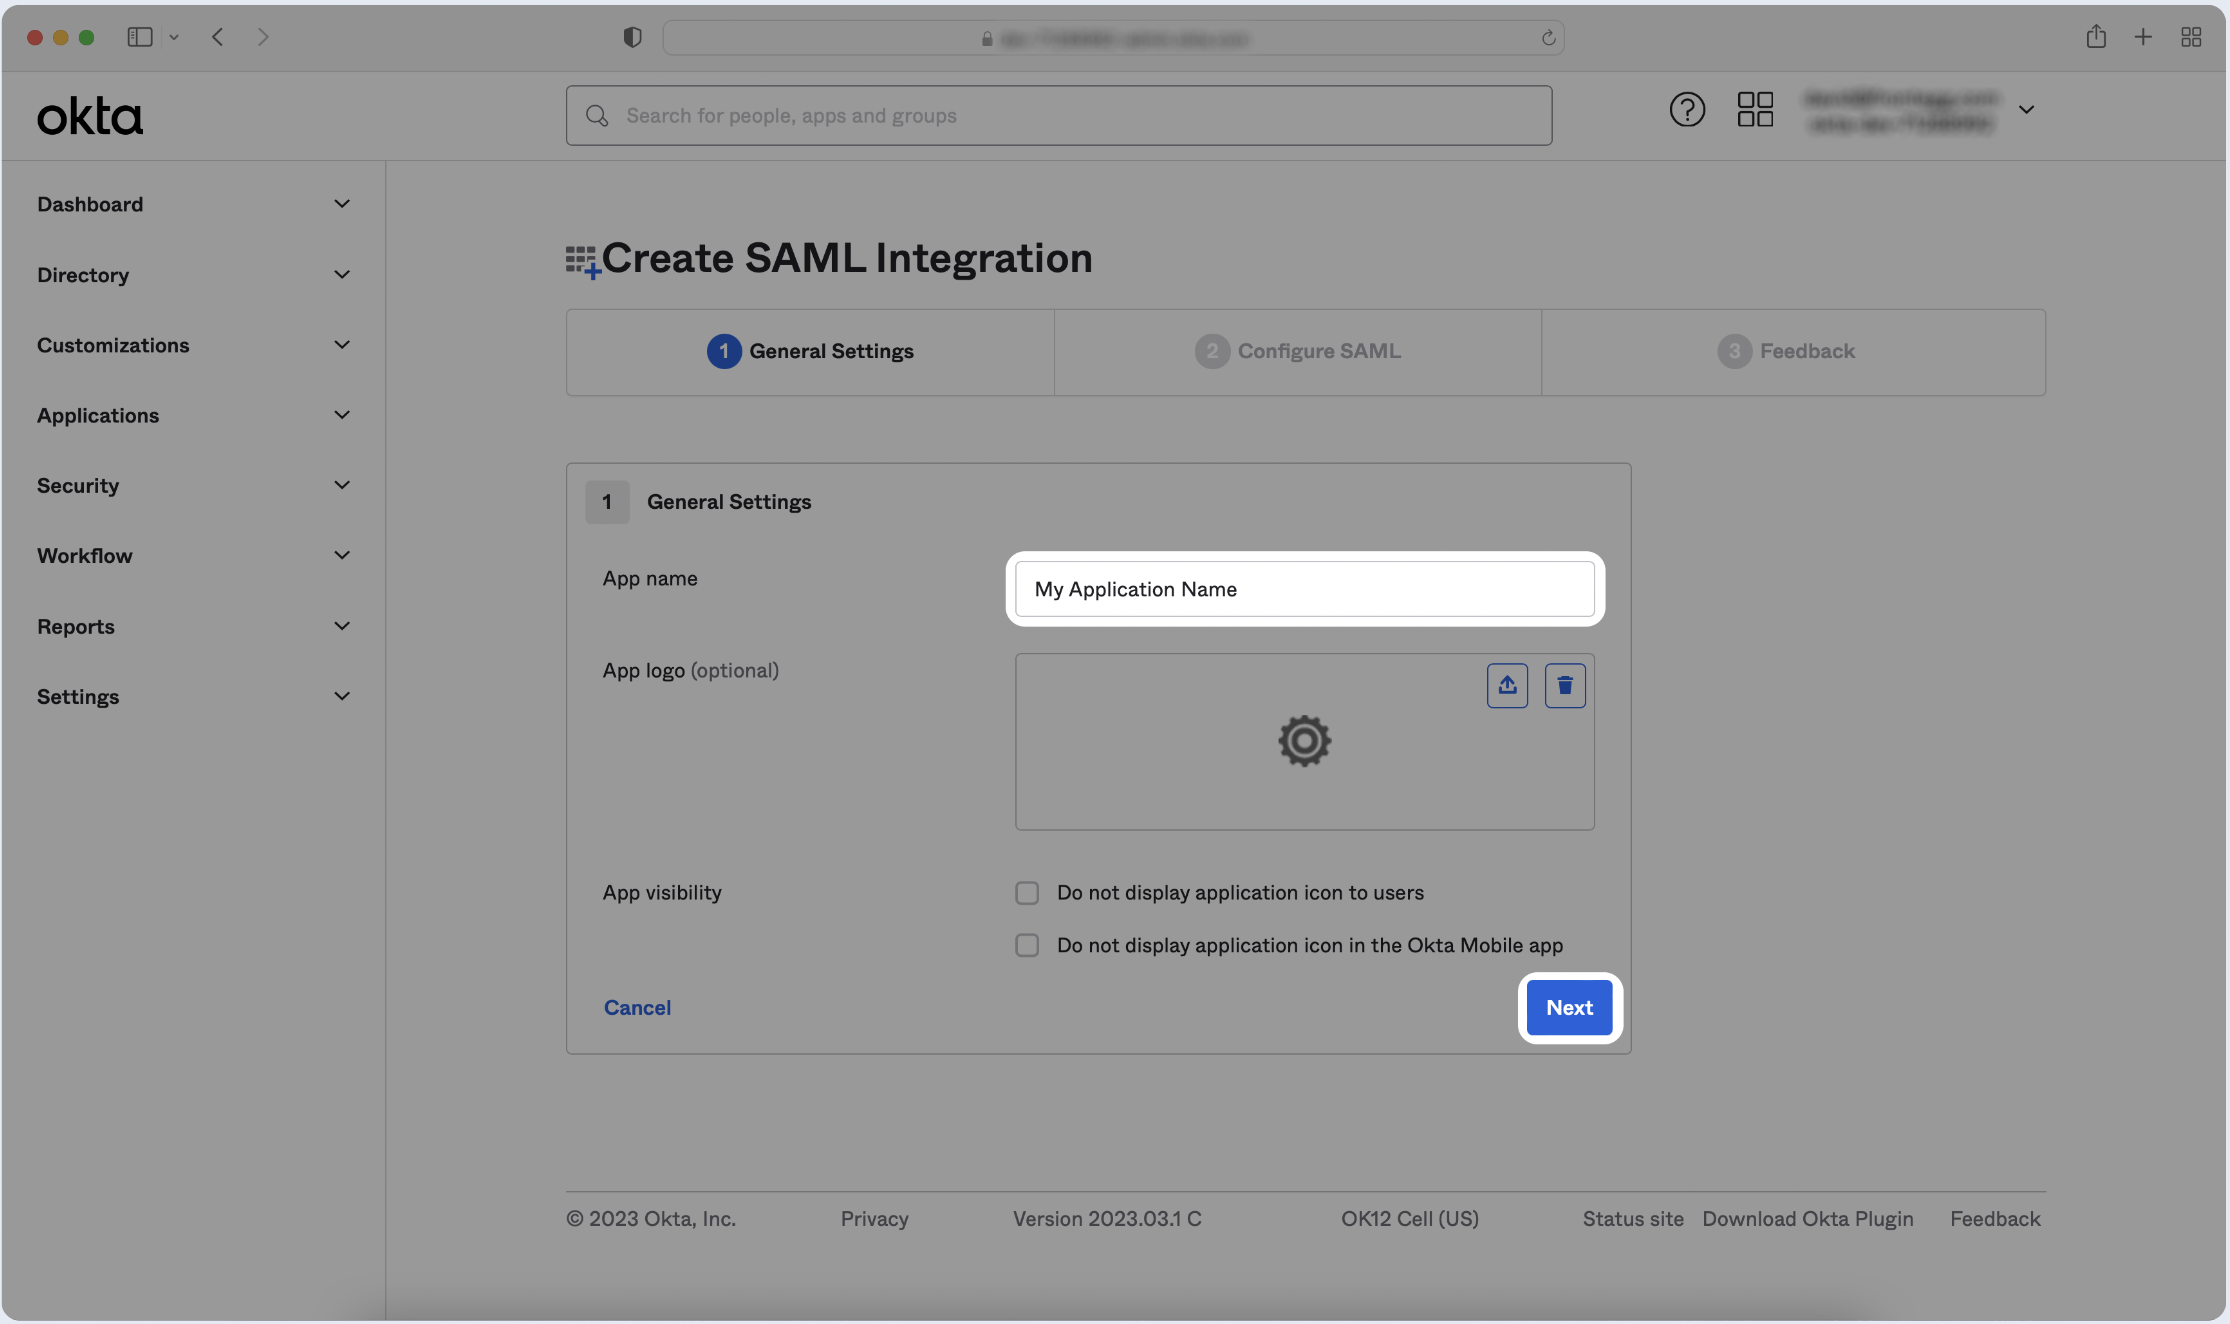
Task: Open the apps grid icon in header
Action: (1755, 110)
